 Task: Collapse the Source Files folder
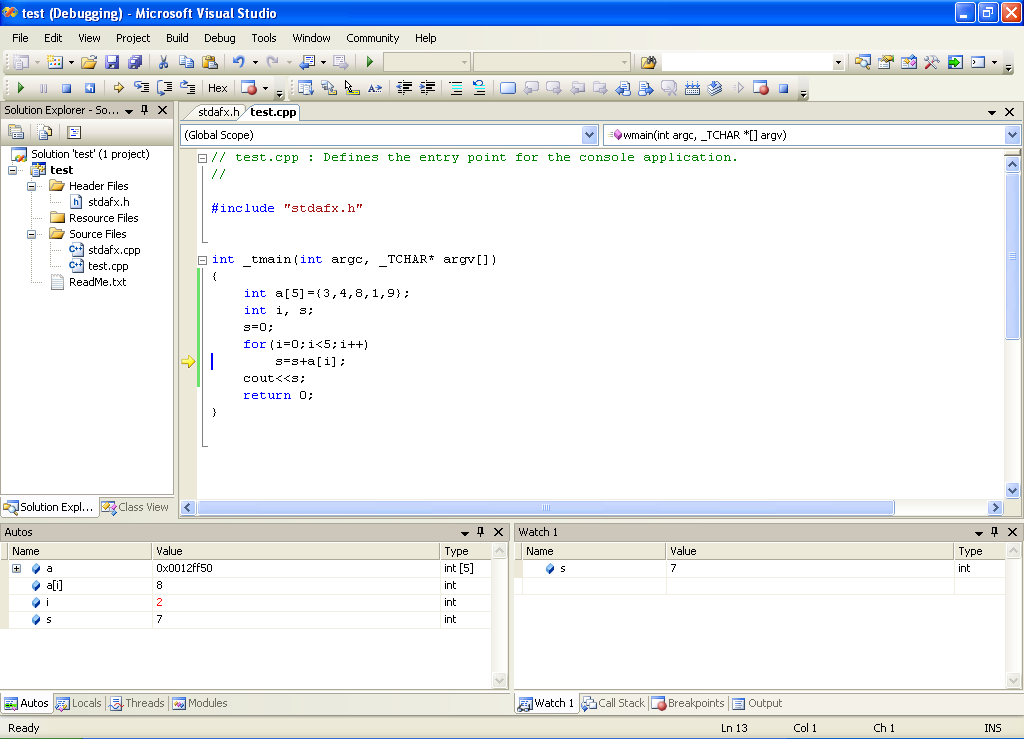coord(31,234)
